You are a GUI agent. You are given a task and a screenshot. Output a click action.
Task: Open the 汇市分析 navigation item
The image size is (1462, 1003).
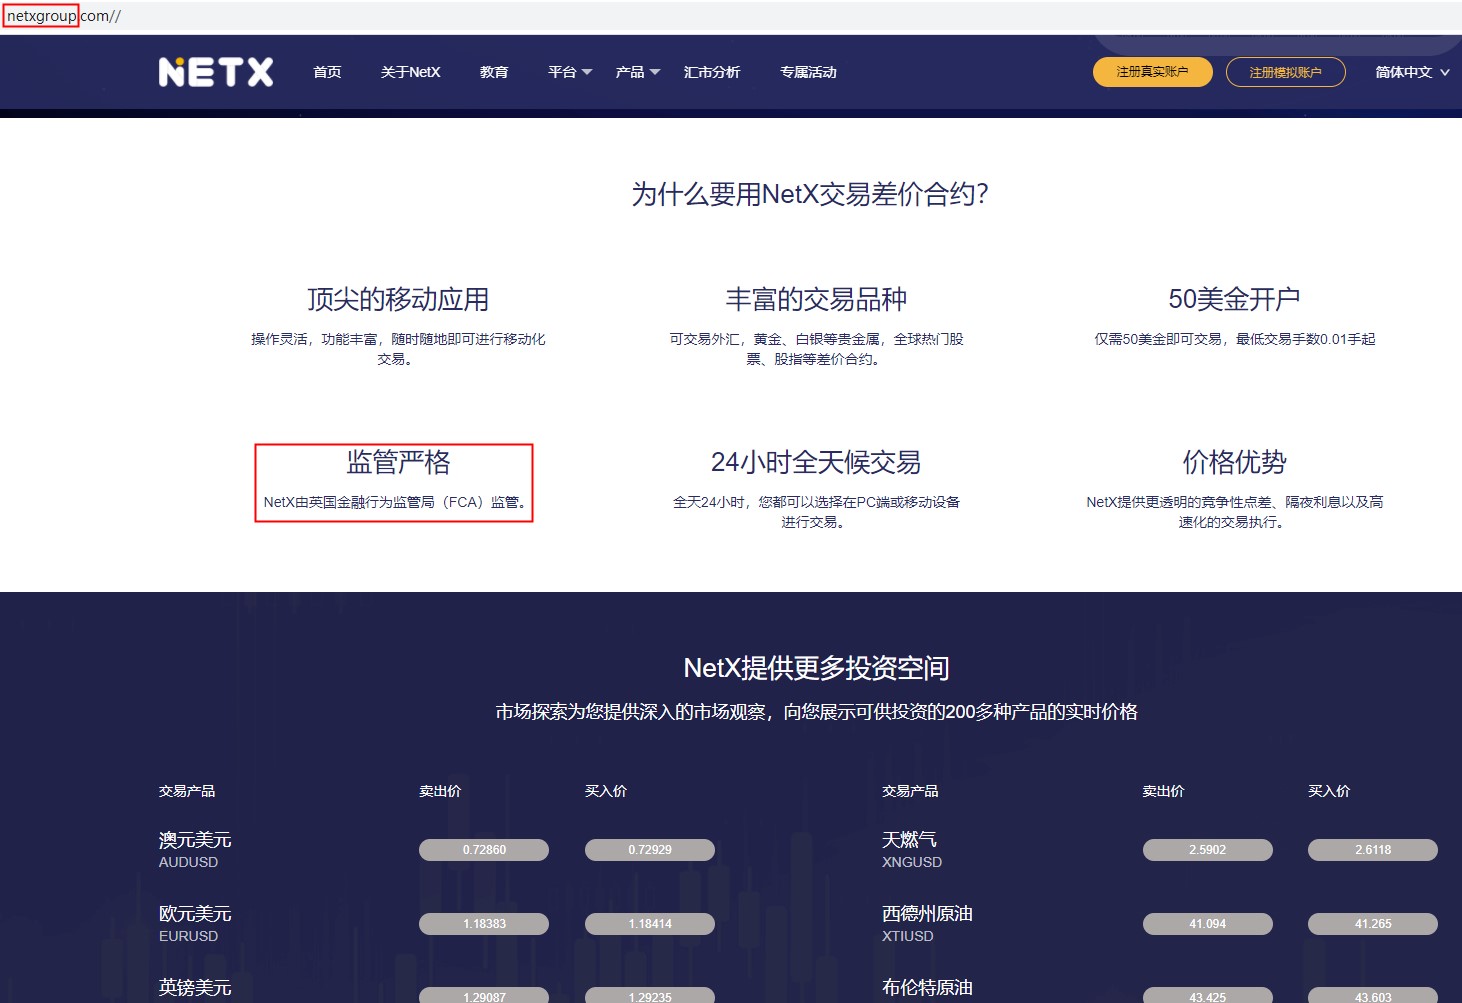[712, 71]
